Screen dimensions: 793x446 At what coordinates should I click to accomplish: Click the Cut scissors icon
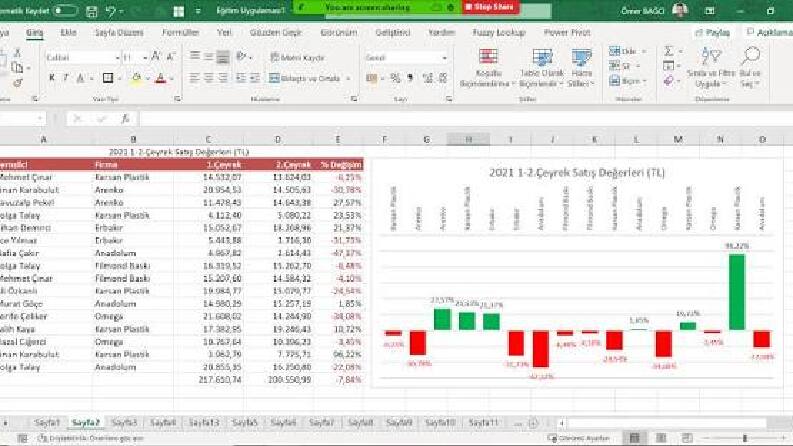coord(18,52)
